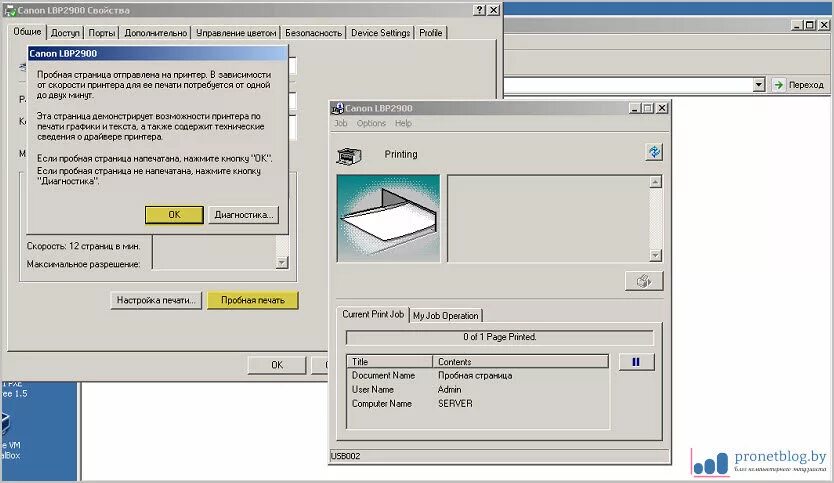Viewport: 834px width, 483px height.
Task: Pause the current print job
Action: coord(636,362)
